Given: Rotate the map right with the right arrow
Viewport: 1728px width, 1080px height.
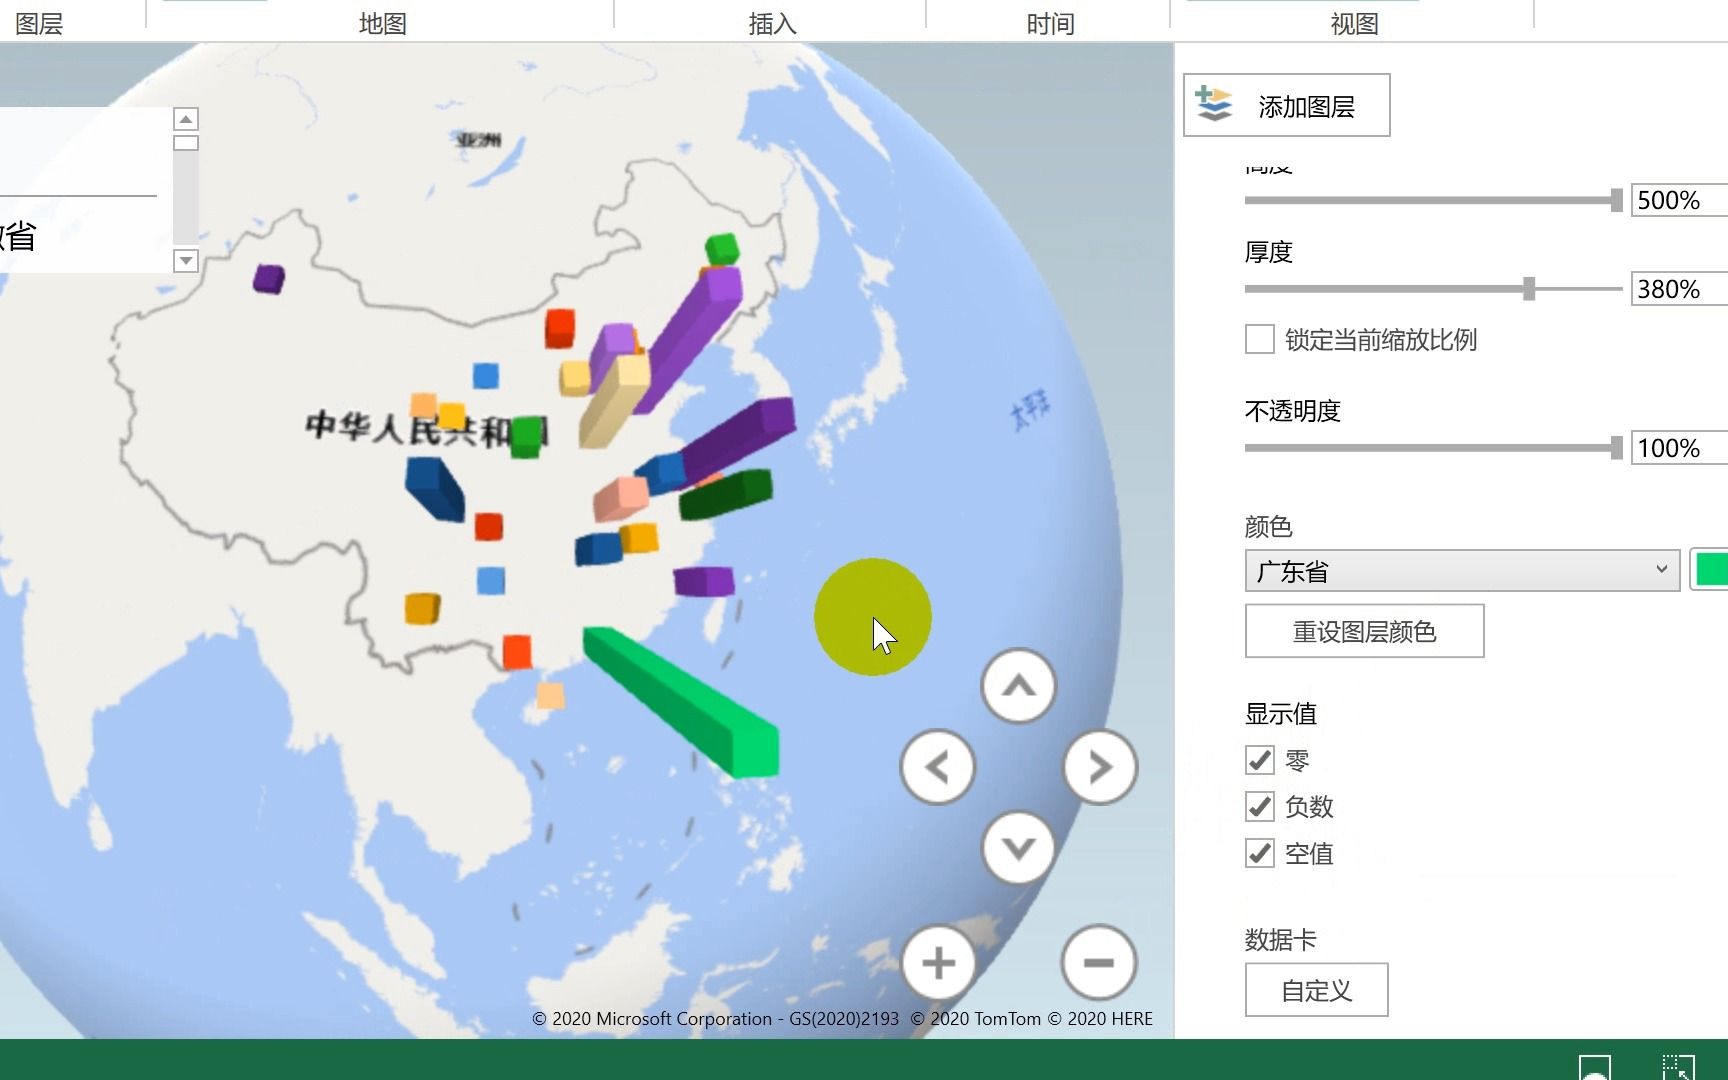Looking at the screenshot, I should [1100, 767].
